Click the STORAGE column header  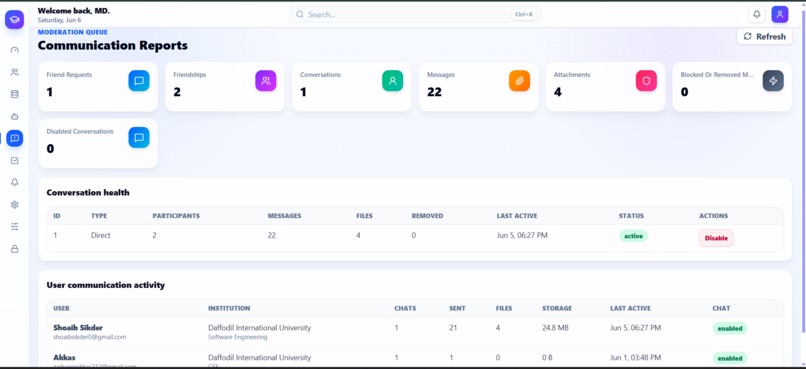tap(557, 308)
